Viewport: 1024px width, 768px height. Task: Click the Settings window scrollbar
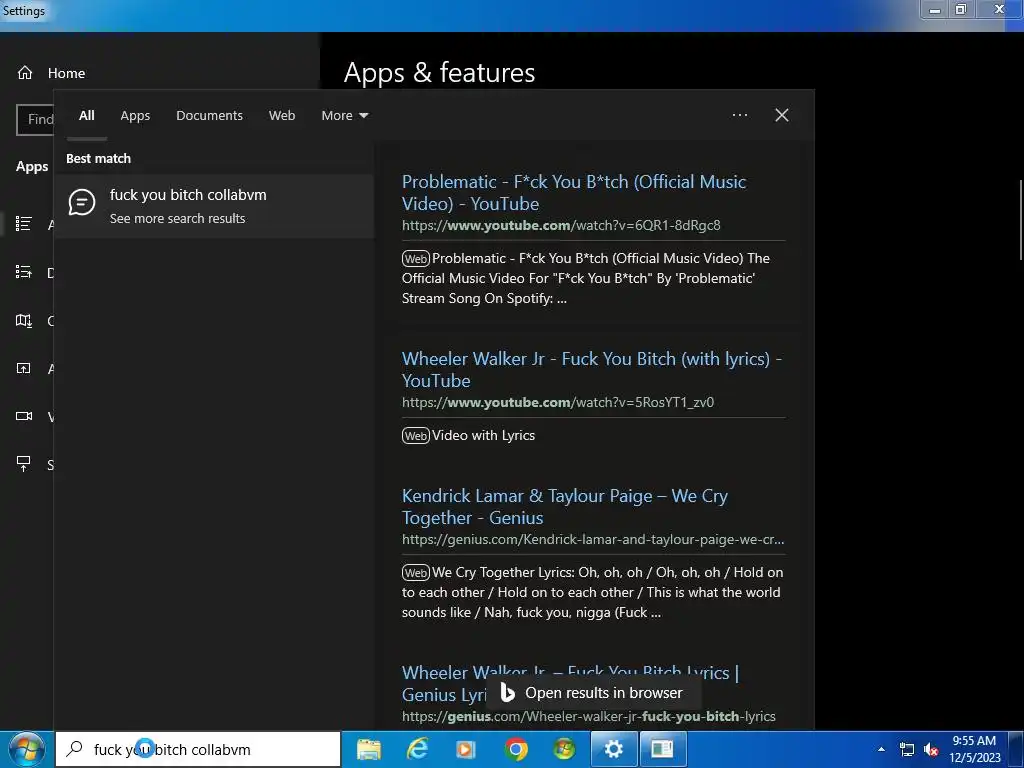coord(1019,220)
